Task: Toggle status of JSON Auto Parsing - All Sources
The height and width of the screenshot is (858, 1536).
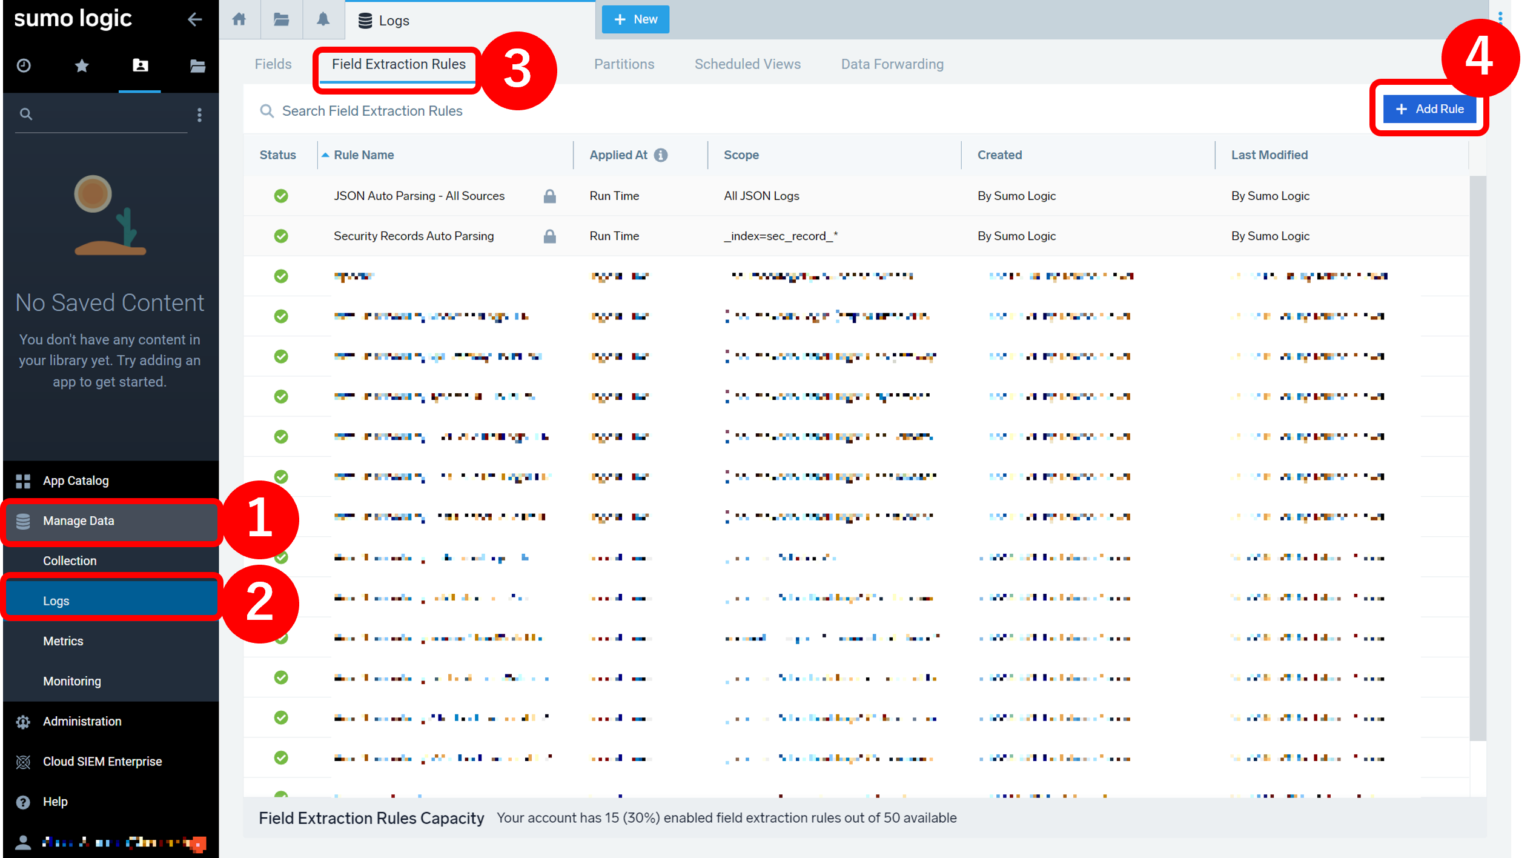Action: coord(281,196)
